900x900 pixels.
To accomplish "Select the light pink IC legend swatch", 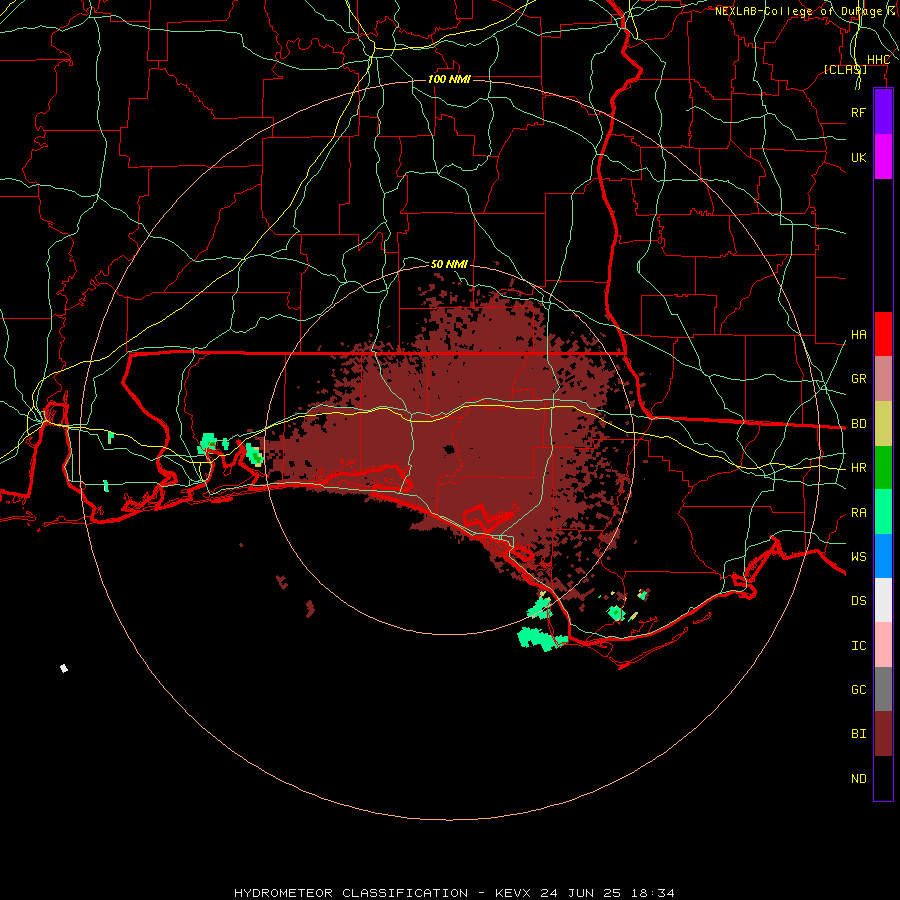I will (883, 645).
